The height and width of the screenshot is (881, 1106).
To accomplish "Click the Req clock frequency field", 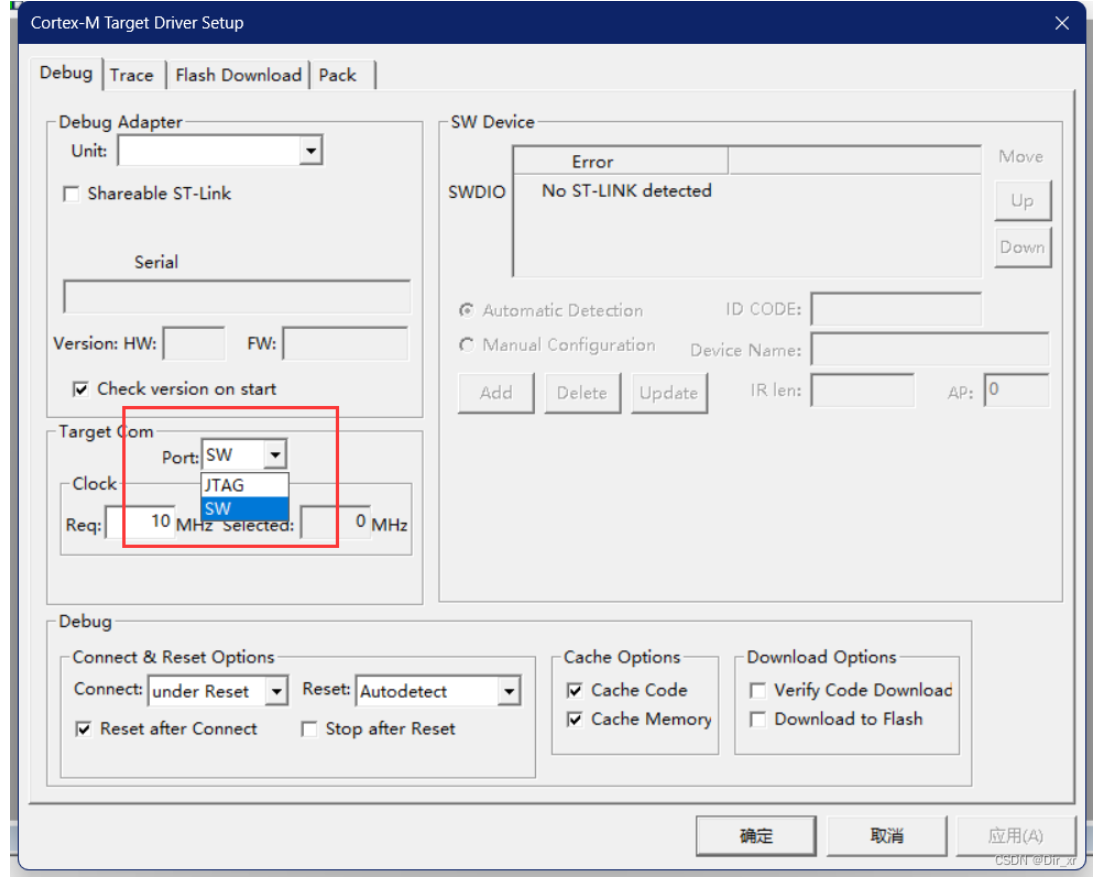I will click(140, 522).
